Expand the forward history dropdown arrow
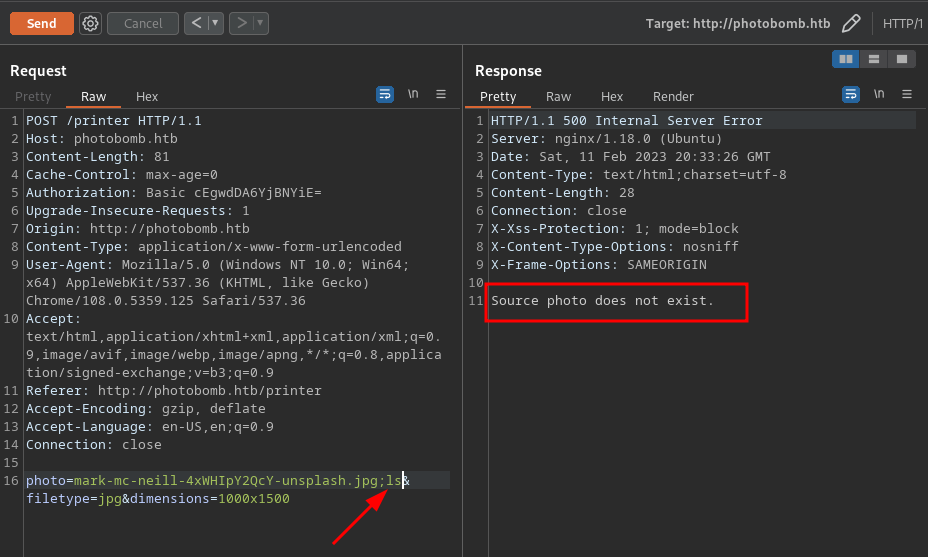The width and height of the screenshot is (928, 557). [260, 23]
